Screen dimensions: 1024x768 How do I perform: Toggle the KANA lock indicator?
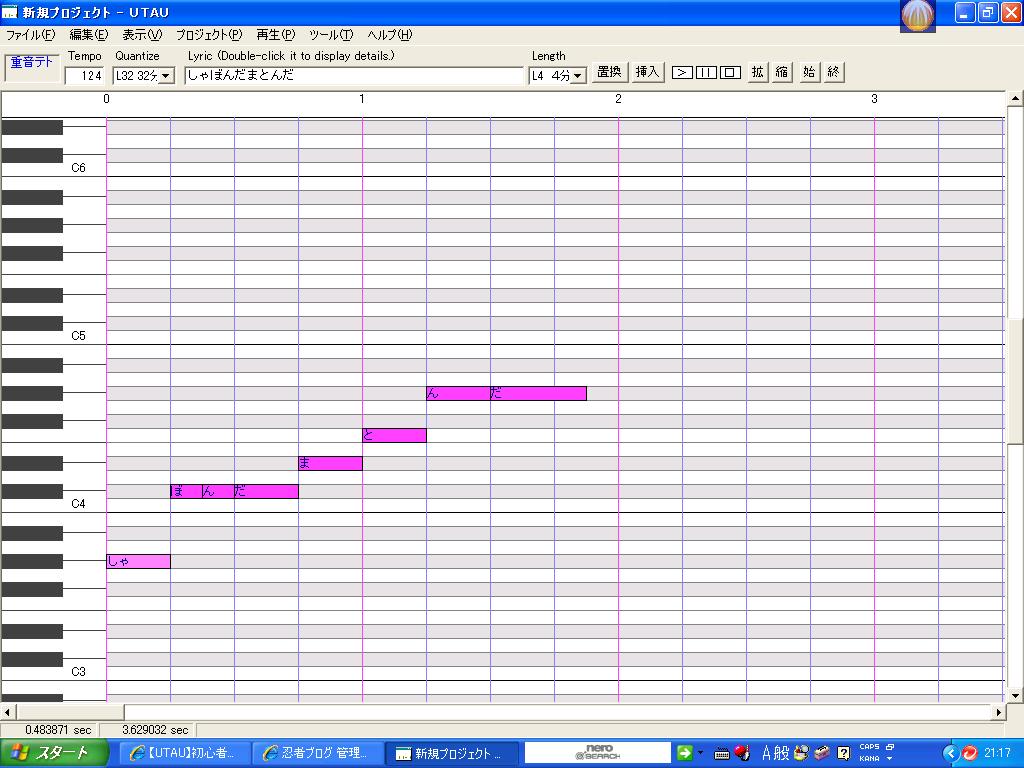tap(869, 759)
